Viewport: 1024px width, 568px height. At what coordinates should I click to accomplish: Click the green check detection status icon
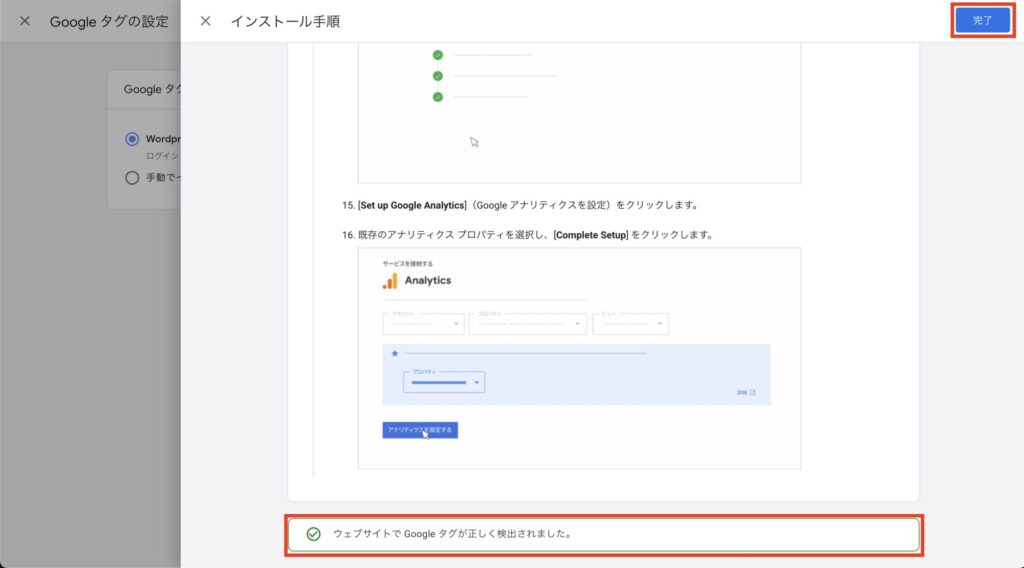tap(313, 534)
